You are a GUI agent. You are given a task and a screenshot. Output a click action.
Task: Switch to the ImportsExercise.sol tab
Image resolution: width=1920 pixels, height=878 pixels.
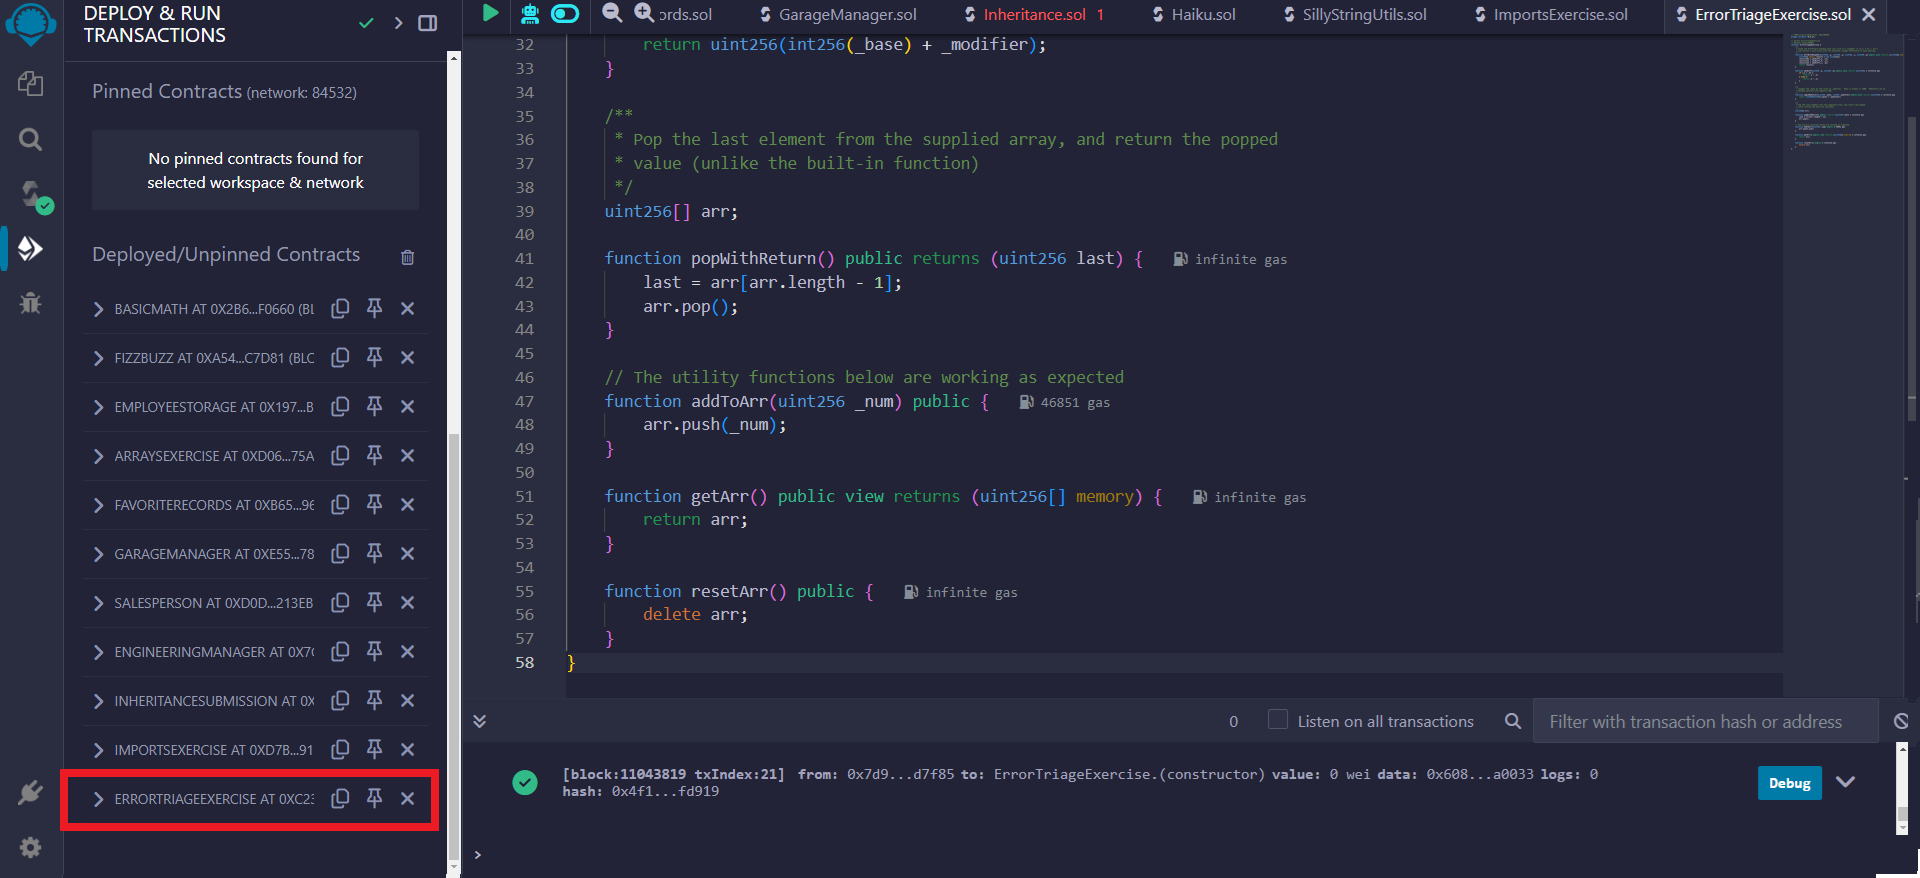click(1551, 14)
